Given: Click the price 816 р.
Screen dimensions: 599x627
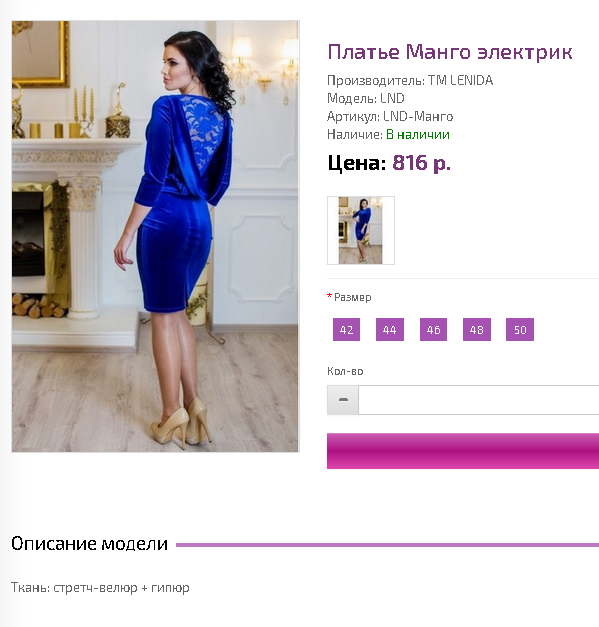Looking at the screenshot, I should [421, 163].
